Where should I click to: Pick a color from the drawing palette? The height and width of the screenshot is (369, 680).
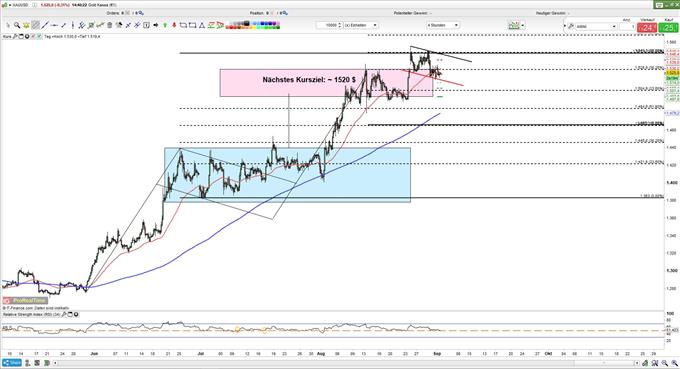pos(252,25)
